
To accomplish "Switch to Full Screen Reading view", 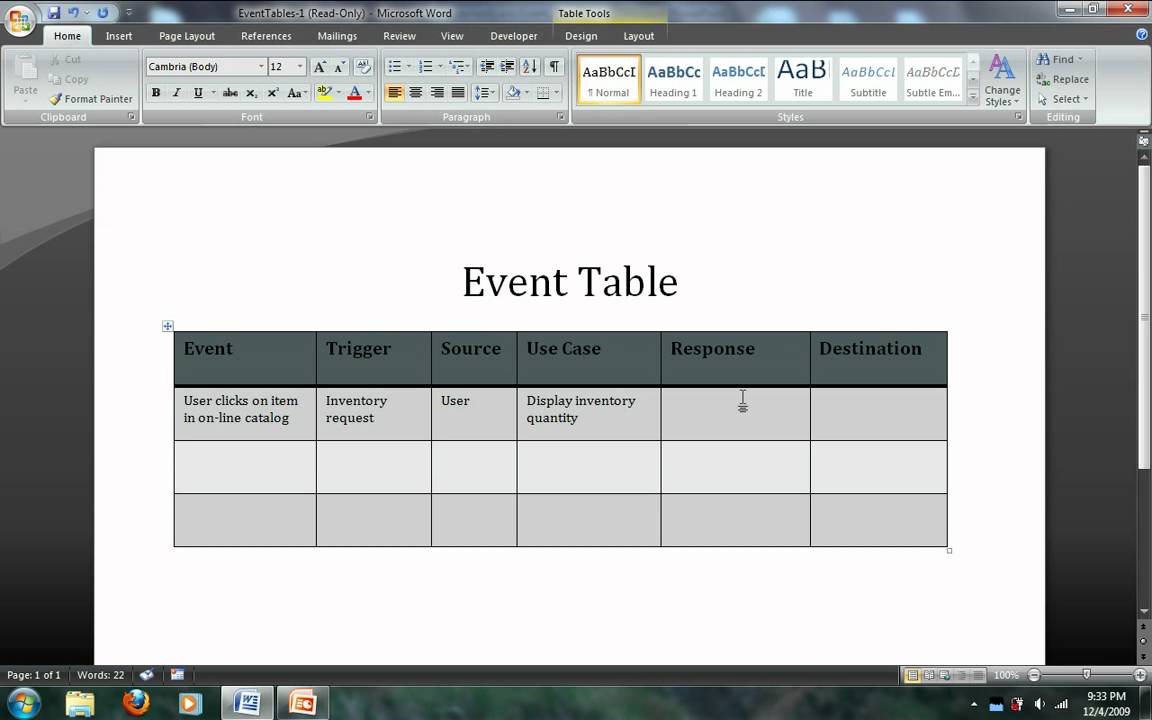I will click(929, 675).
